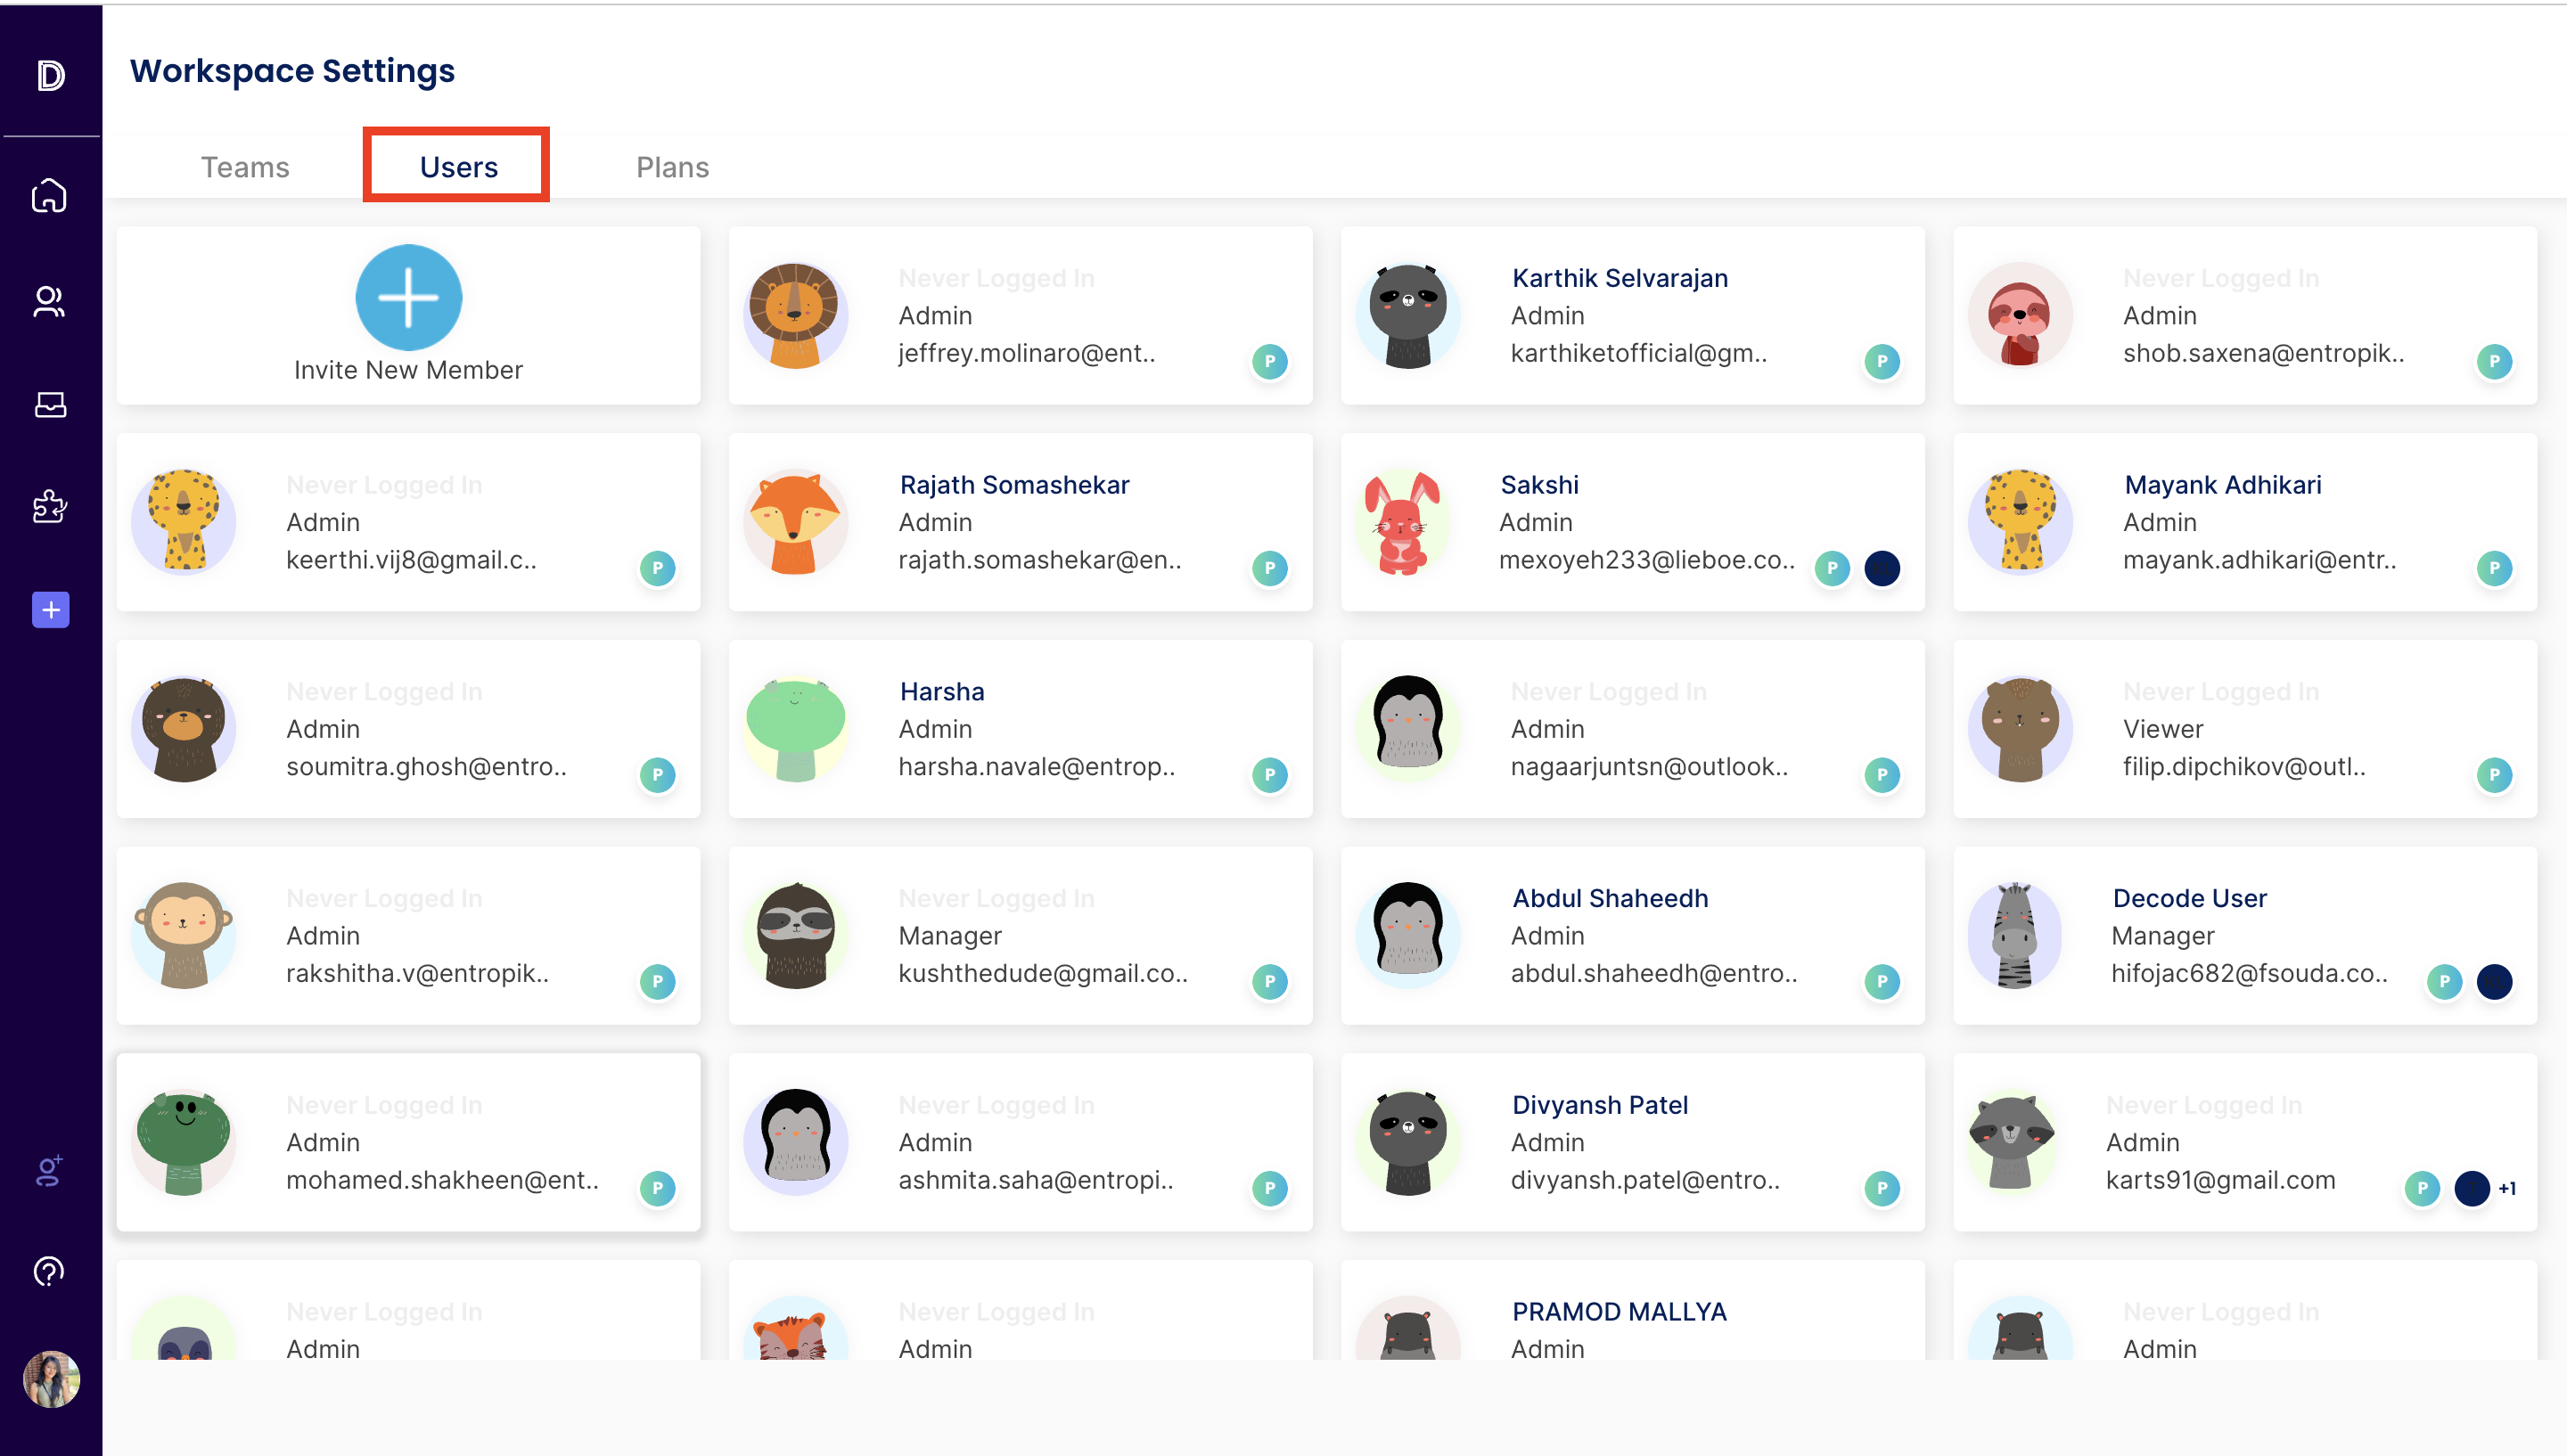Click the D logo at the top left
This screenshot has height=1456, width=2567.
pyautogui.click(x=49, y=76)
